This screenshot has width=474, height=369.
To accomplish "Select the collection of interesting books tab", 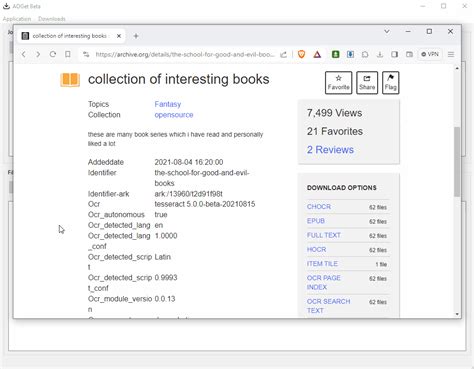I will 71,36.
